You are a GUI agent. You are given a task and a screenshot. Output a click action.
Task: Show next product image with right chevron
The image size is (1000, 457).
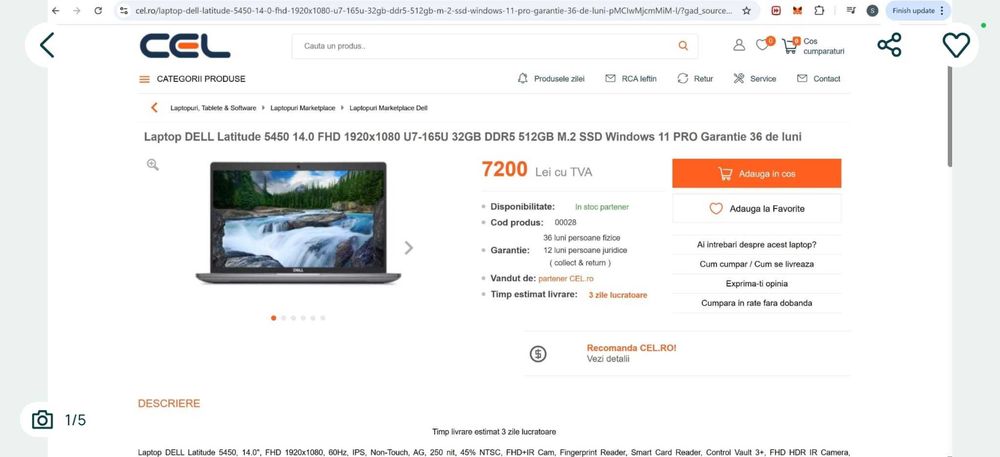(x=409, y=247)
